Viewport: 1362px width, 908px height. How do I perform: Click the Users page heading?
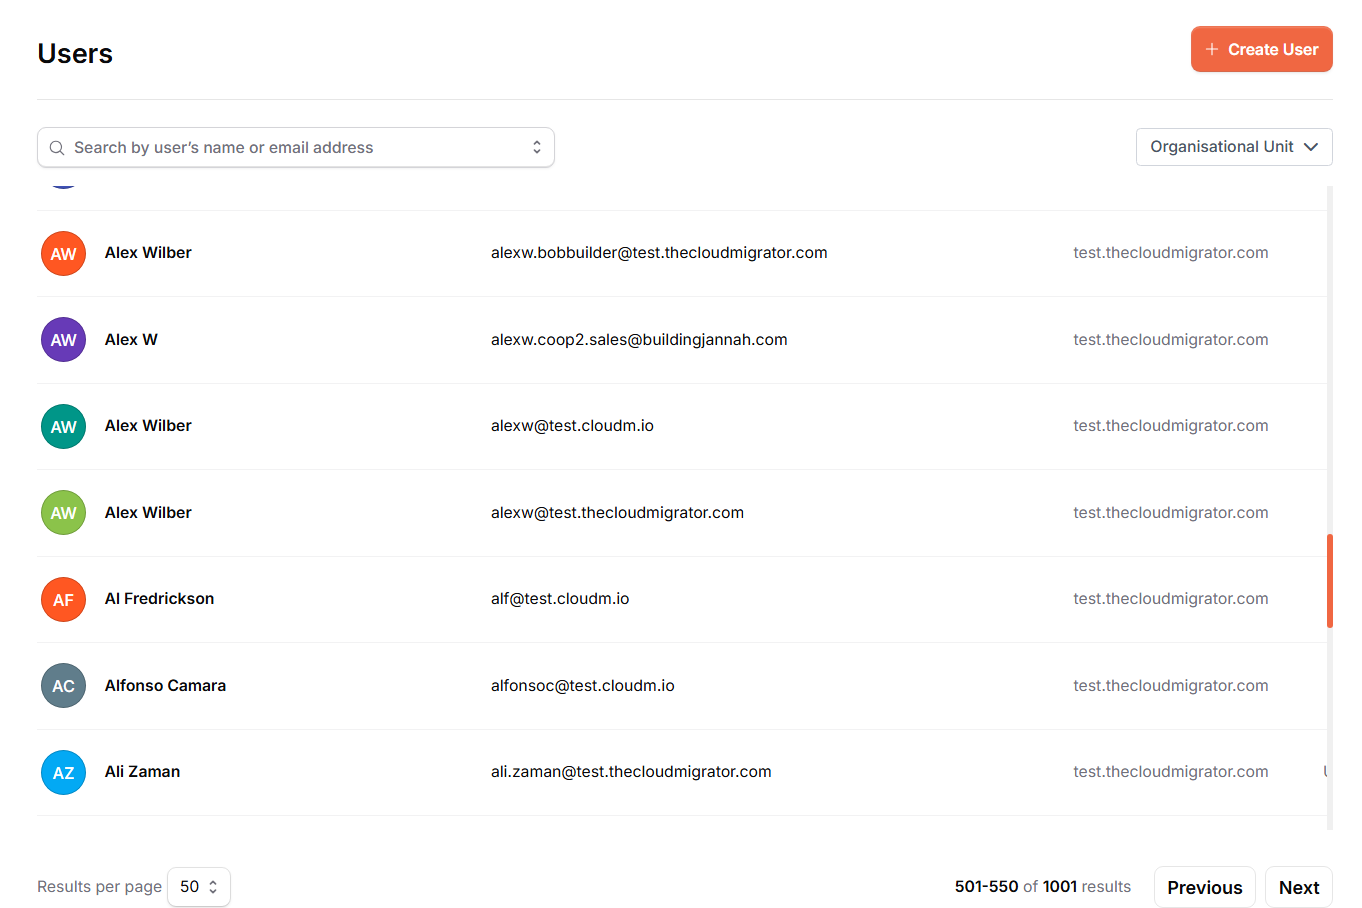coord(75,54)
